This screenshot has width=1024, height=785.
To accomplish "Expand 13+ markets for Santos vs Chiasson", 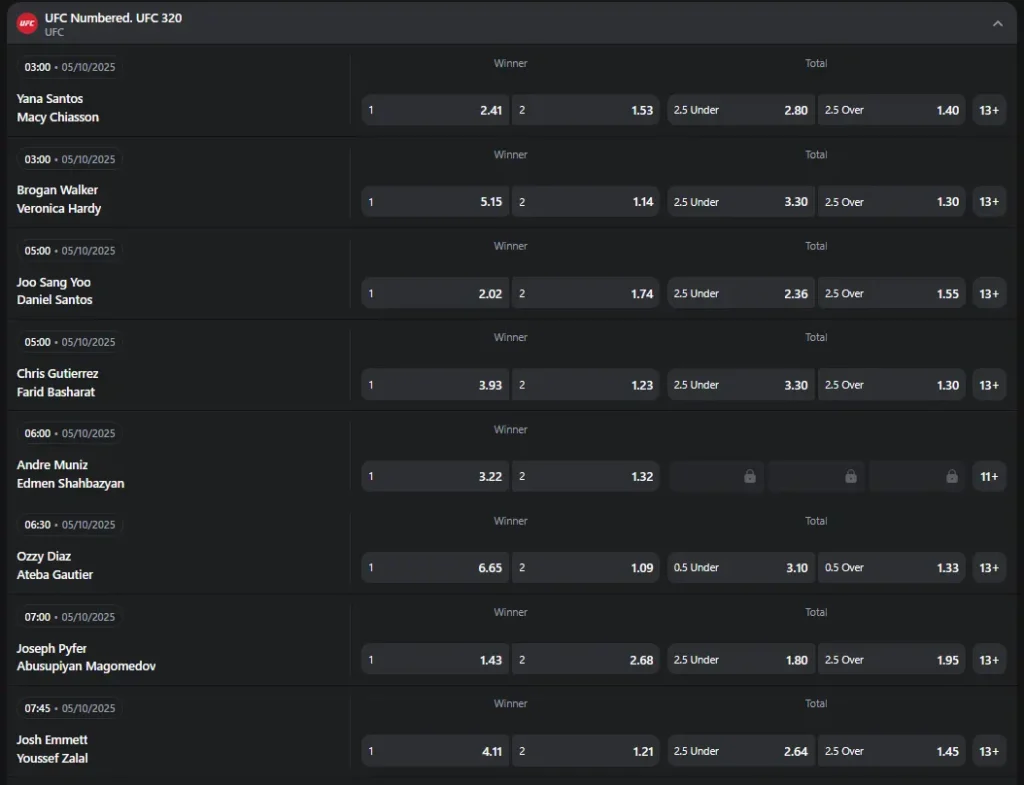I will tap(989, 110).
